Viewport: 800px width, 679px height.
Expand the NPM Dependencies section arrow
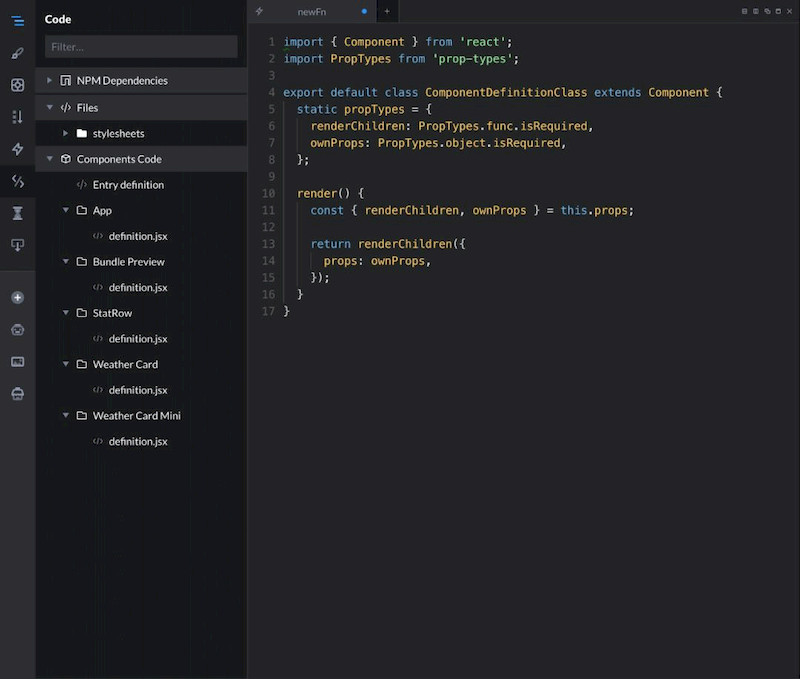coord(49,81)
